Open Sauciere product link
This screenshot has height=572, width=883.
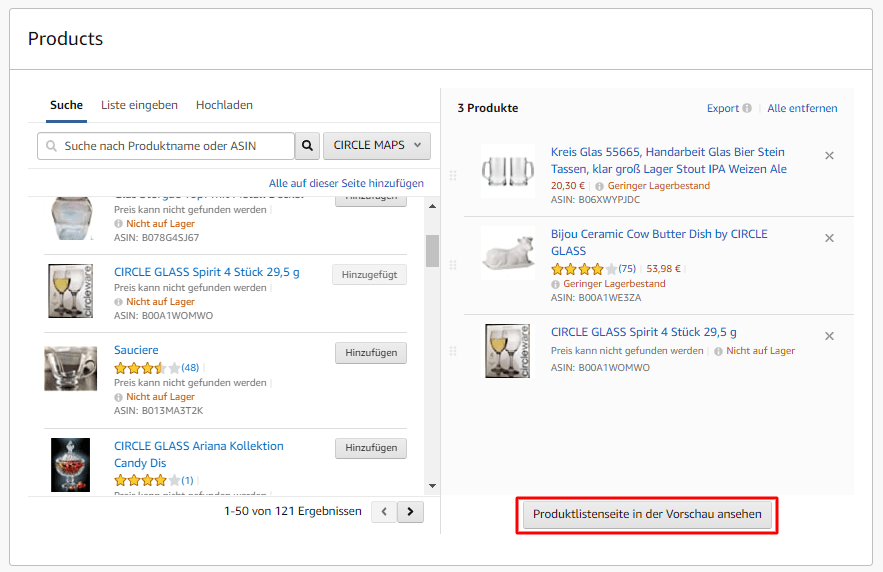click(x=136, y=350)
